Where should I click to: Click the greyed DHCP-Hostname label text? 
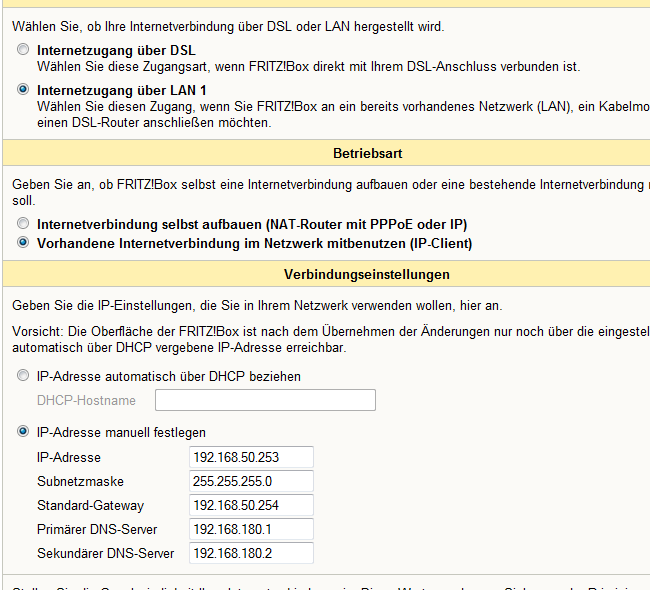86,401
